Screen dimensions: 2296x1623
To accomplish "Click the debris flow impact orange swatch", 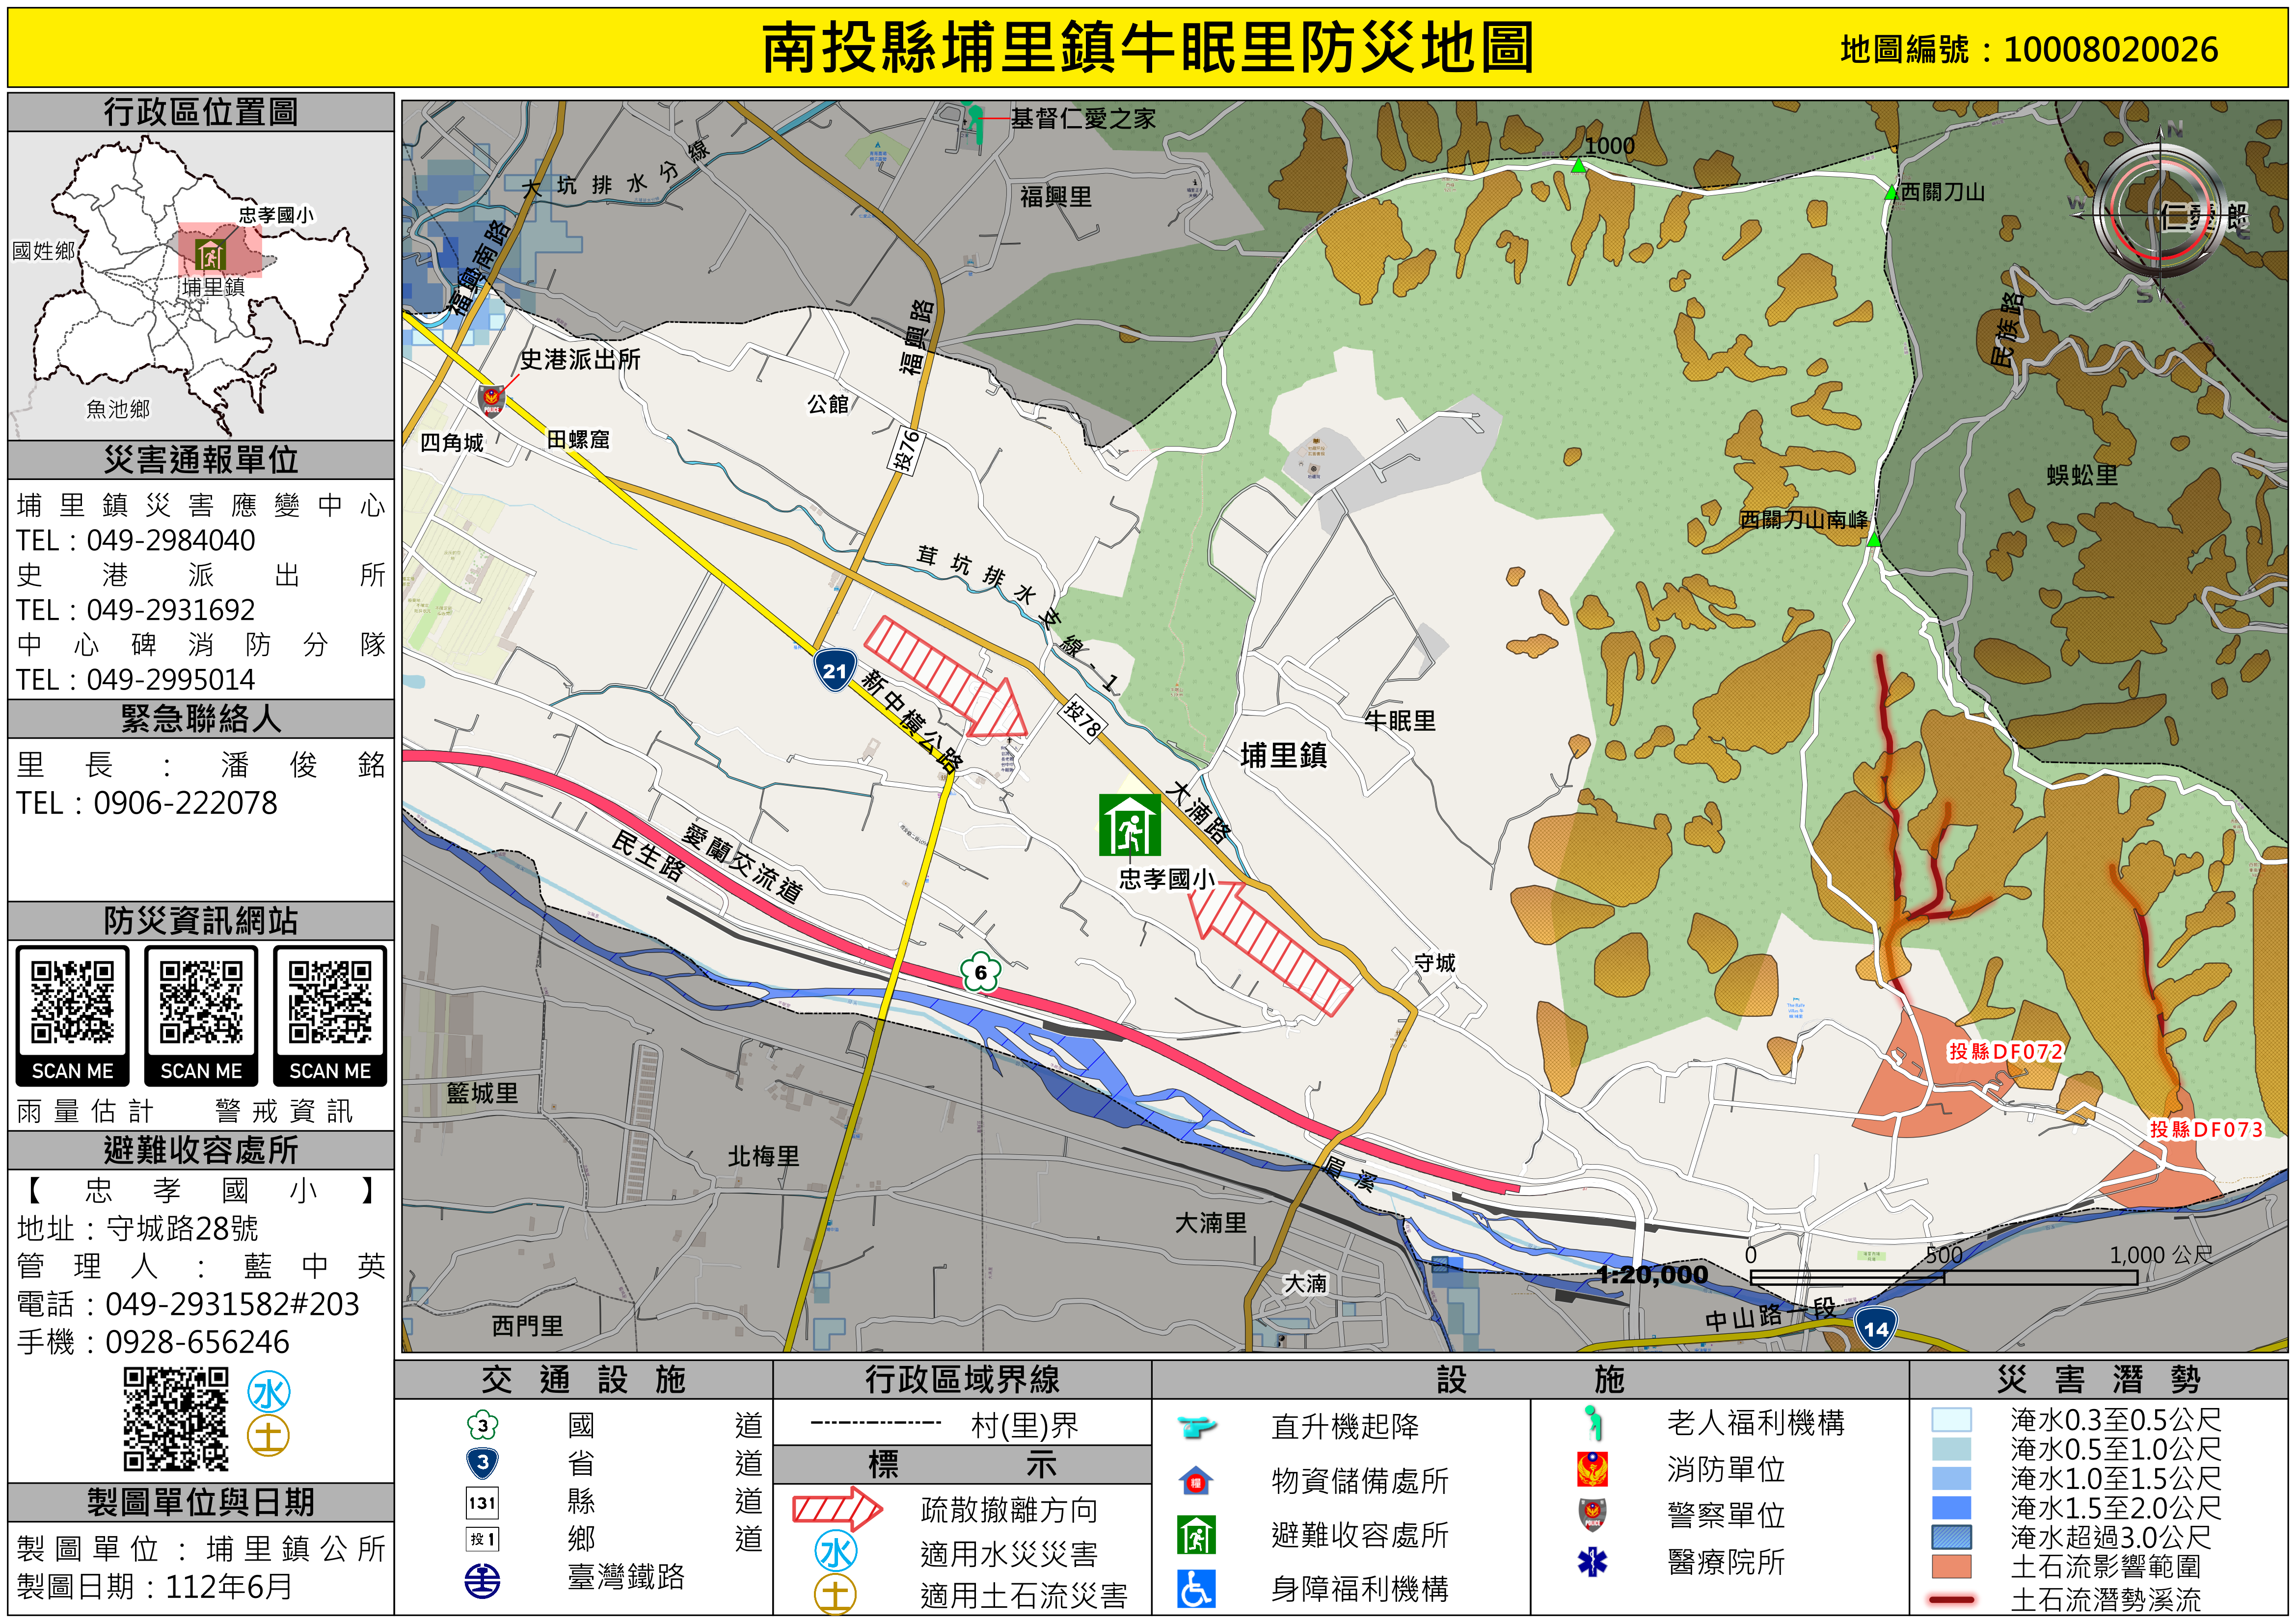I will (1951, 1566).
